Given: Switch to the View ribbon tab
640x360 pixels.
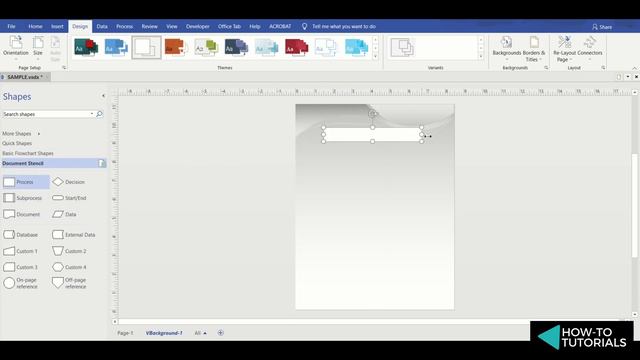Looking at the screenshot, I should click(x=172, y=27).
